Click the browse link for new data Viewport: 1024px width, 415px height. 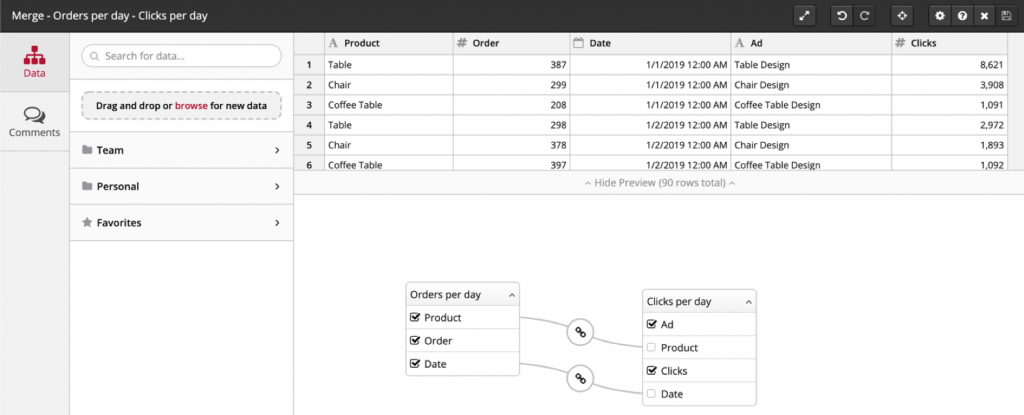[191, 105]
